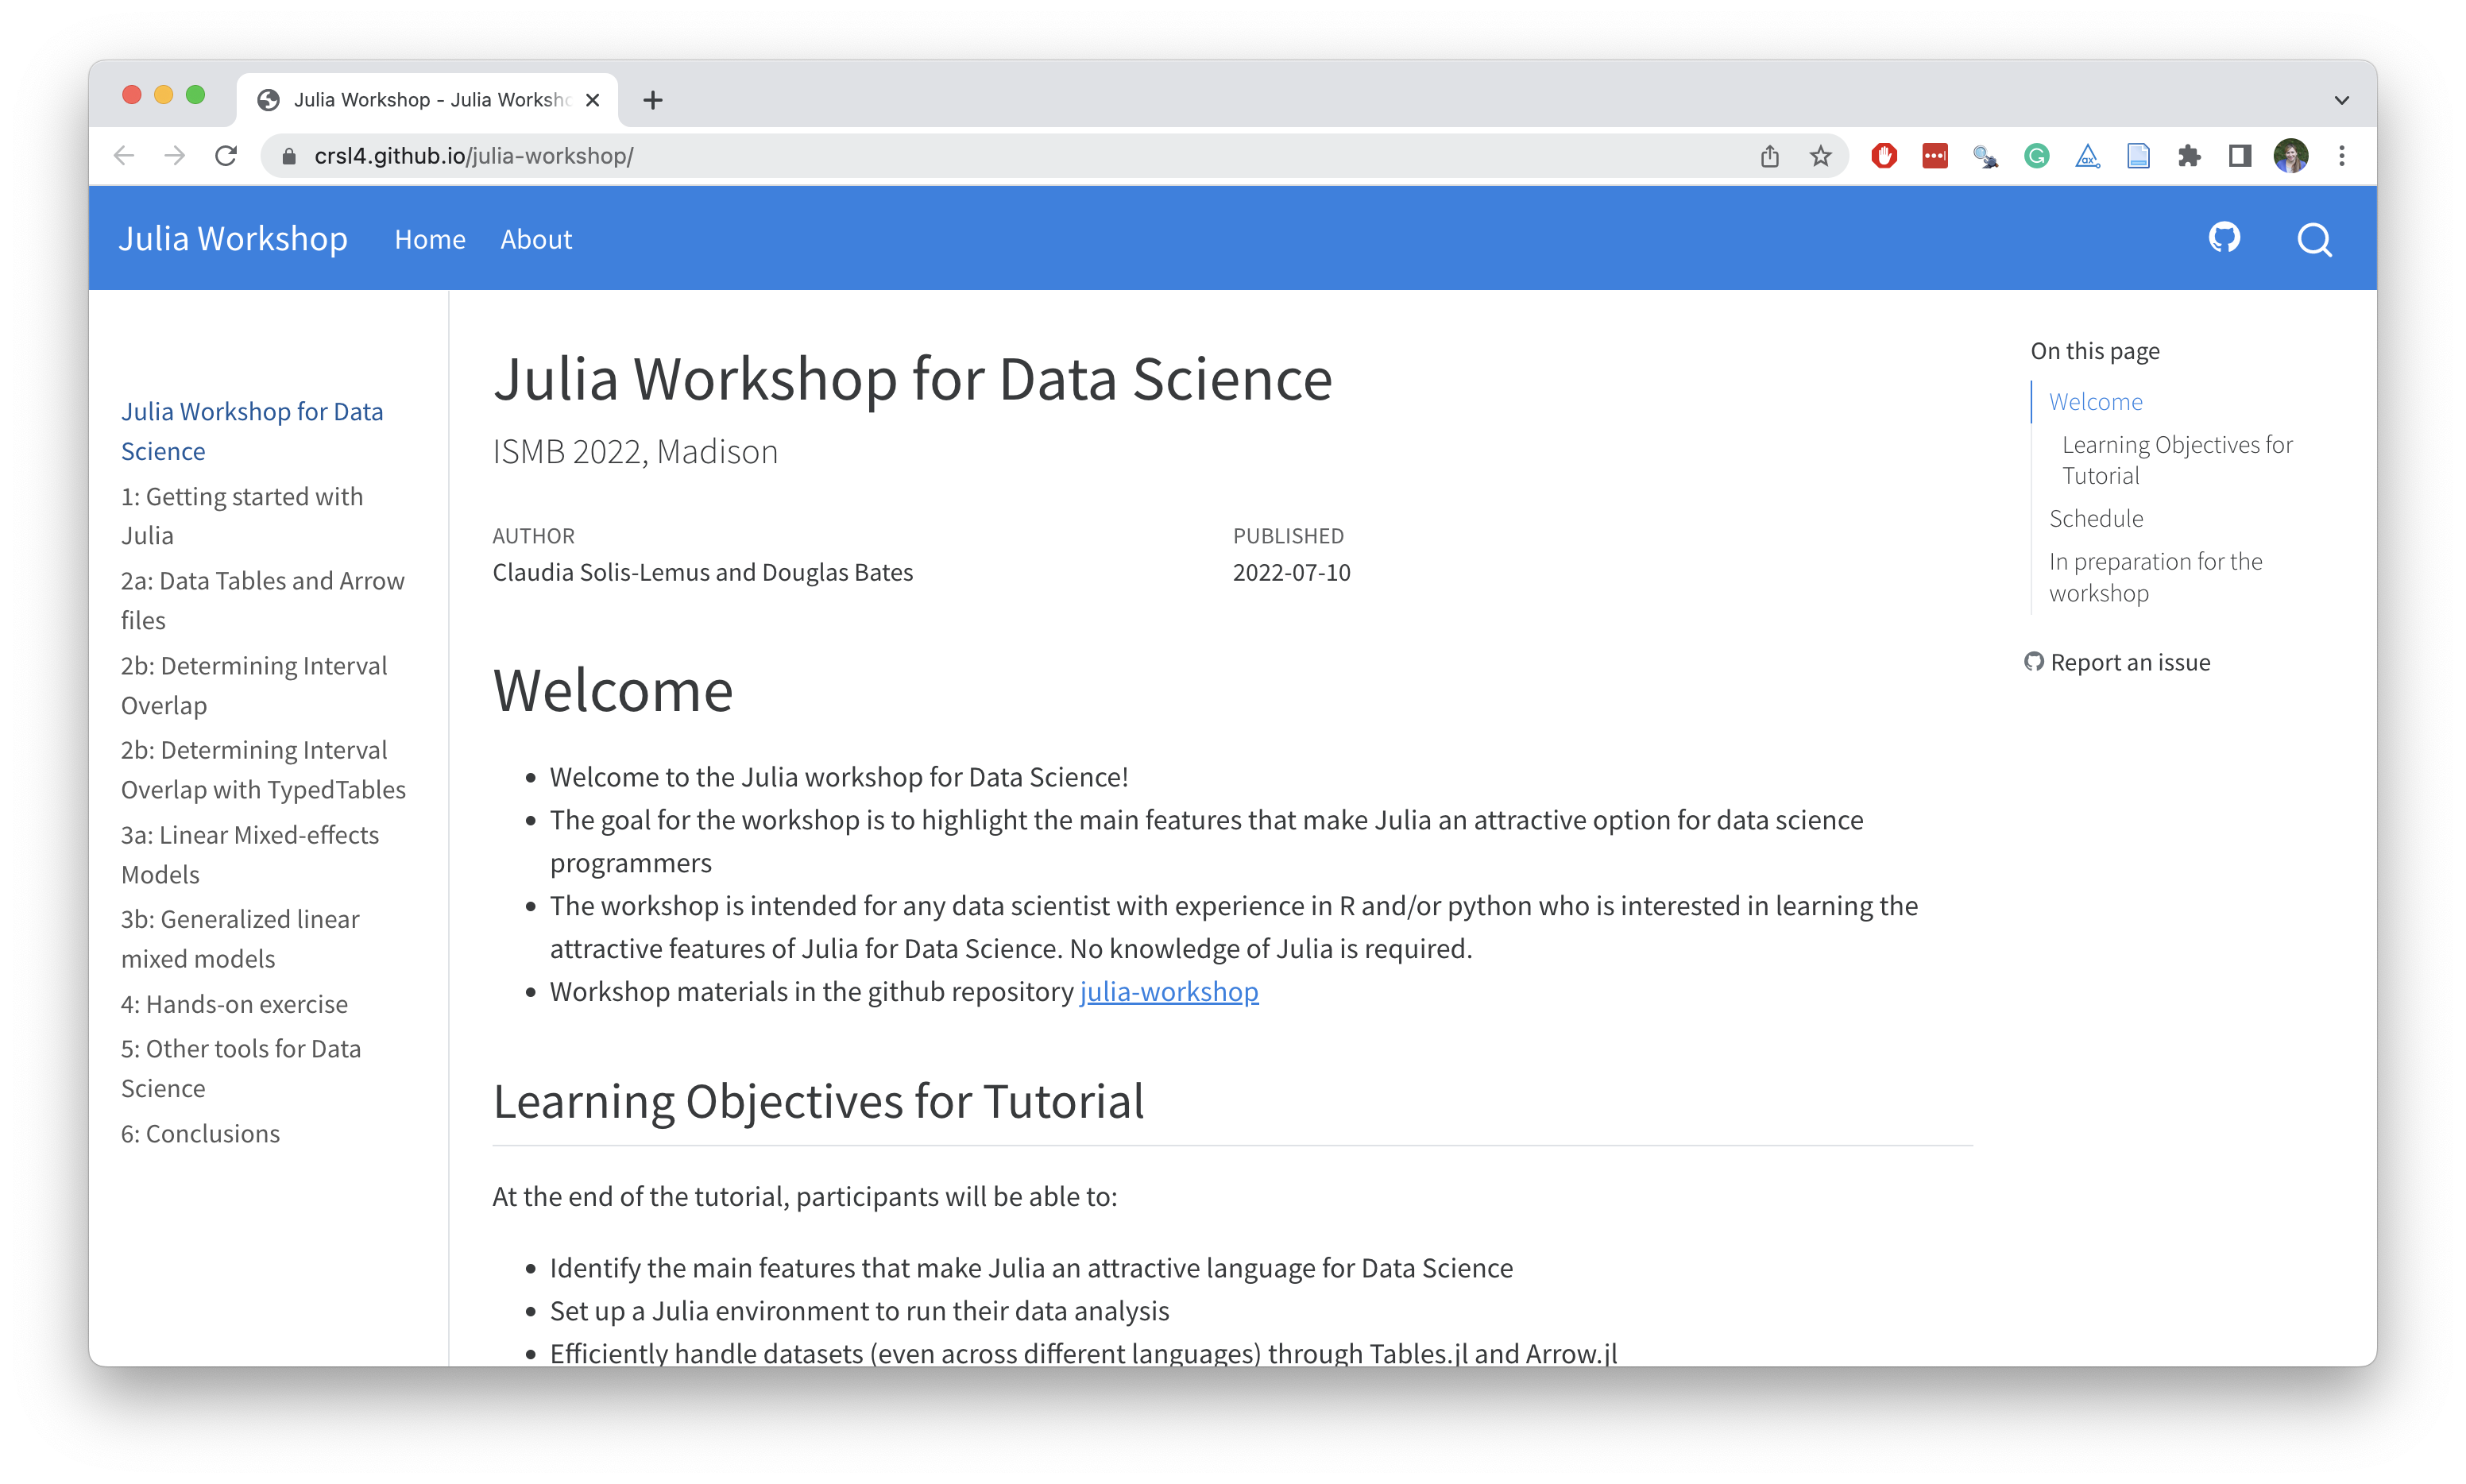Go to the Home navbar item
This screenshot has width=2466, height=1484.
(430, 240)
